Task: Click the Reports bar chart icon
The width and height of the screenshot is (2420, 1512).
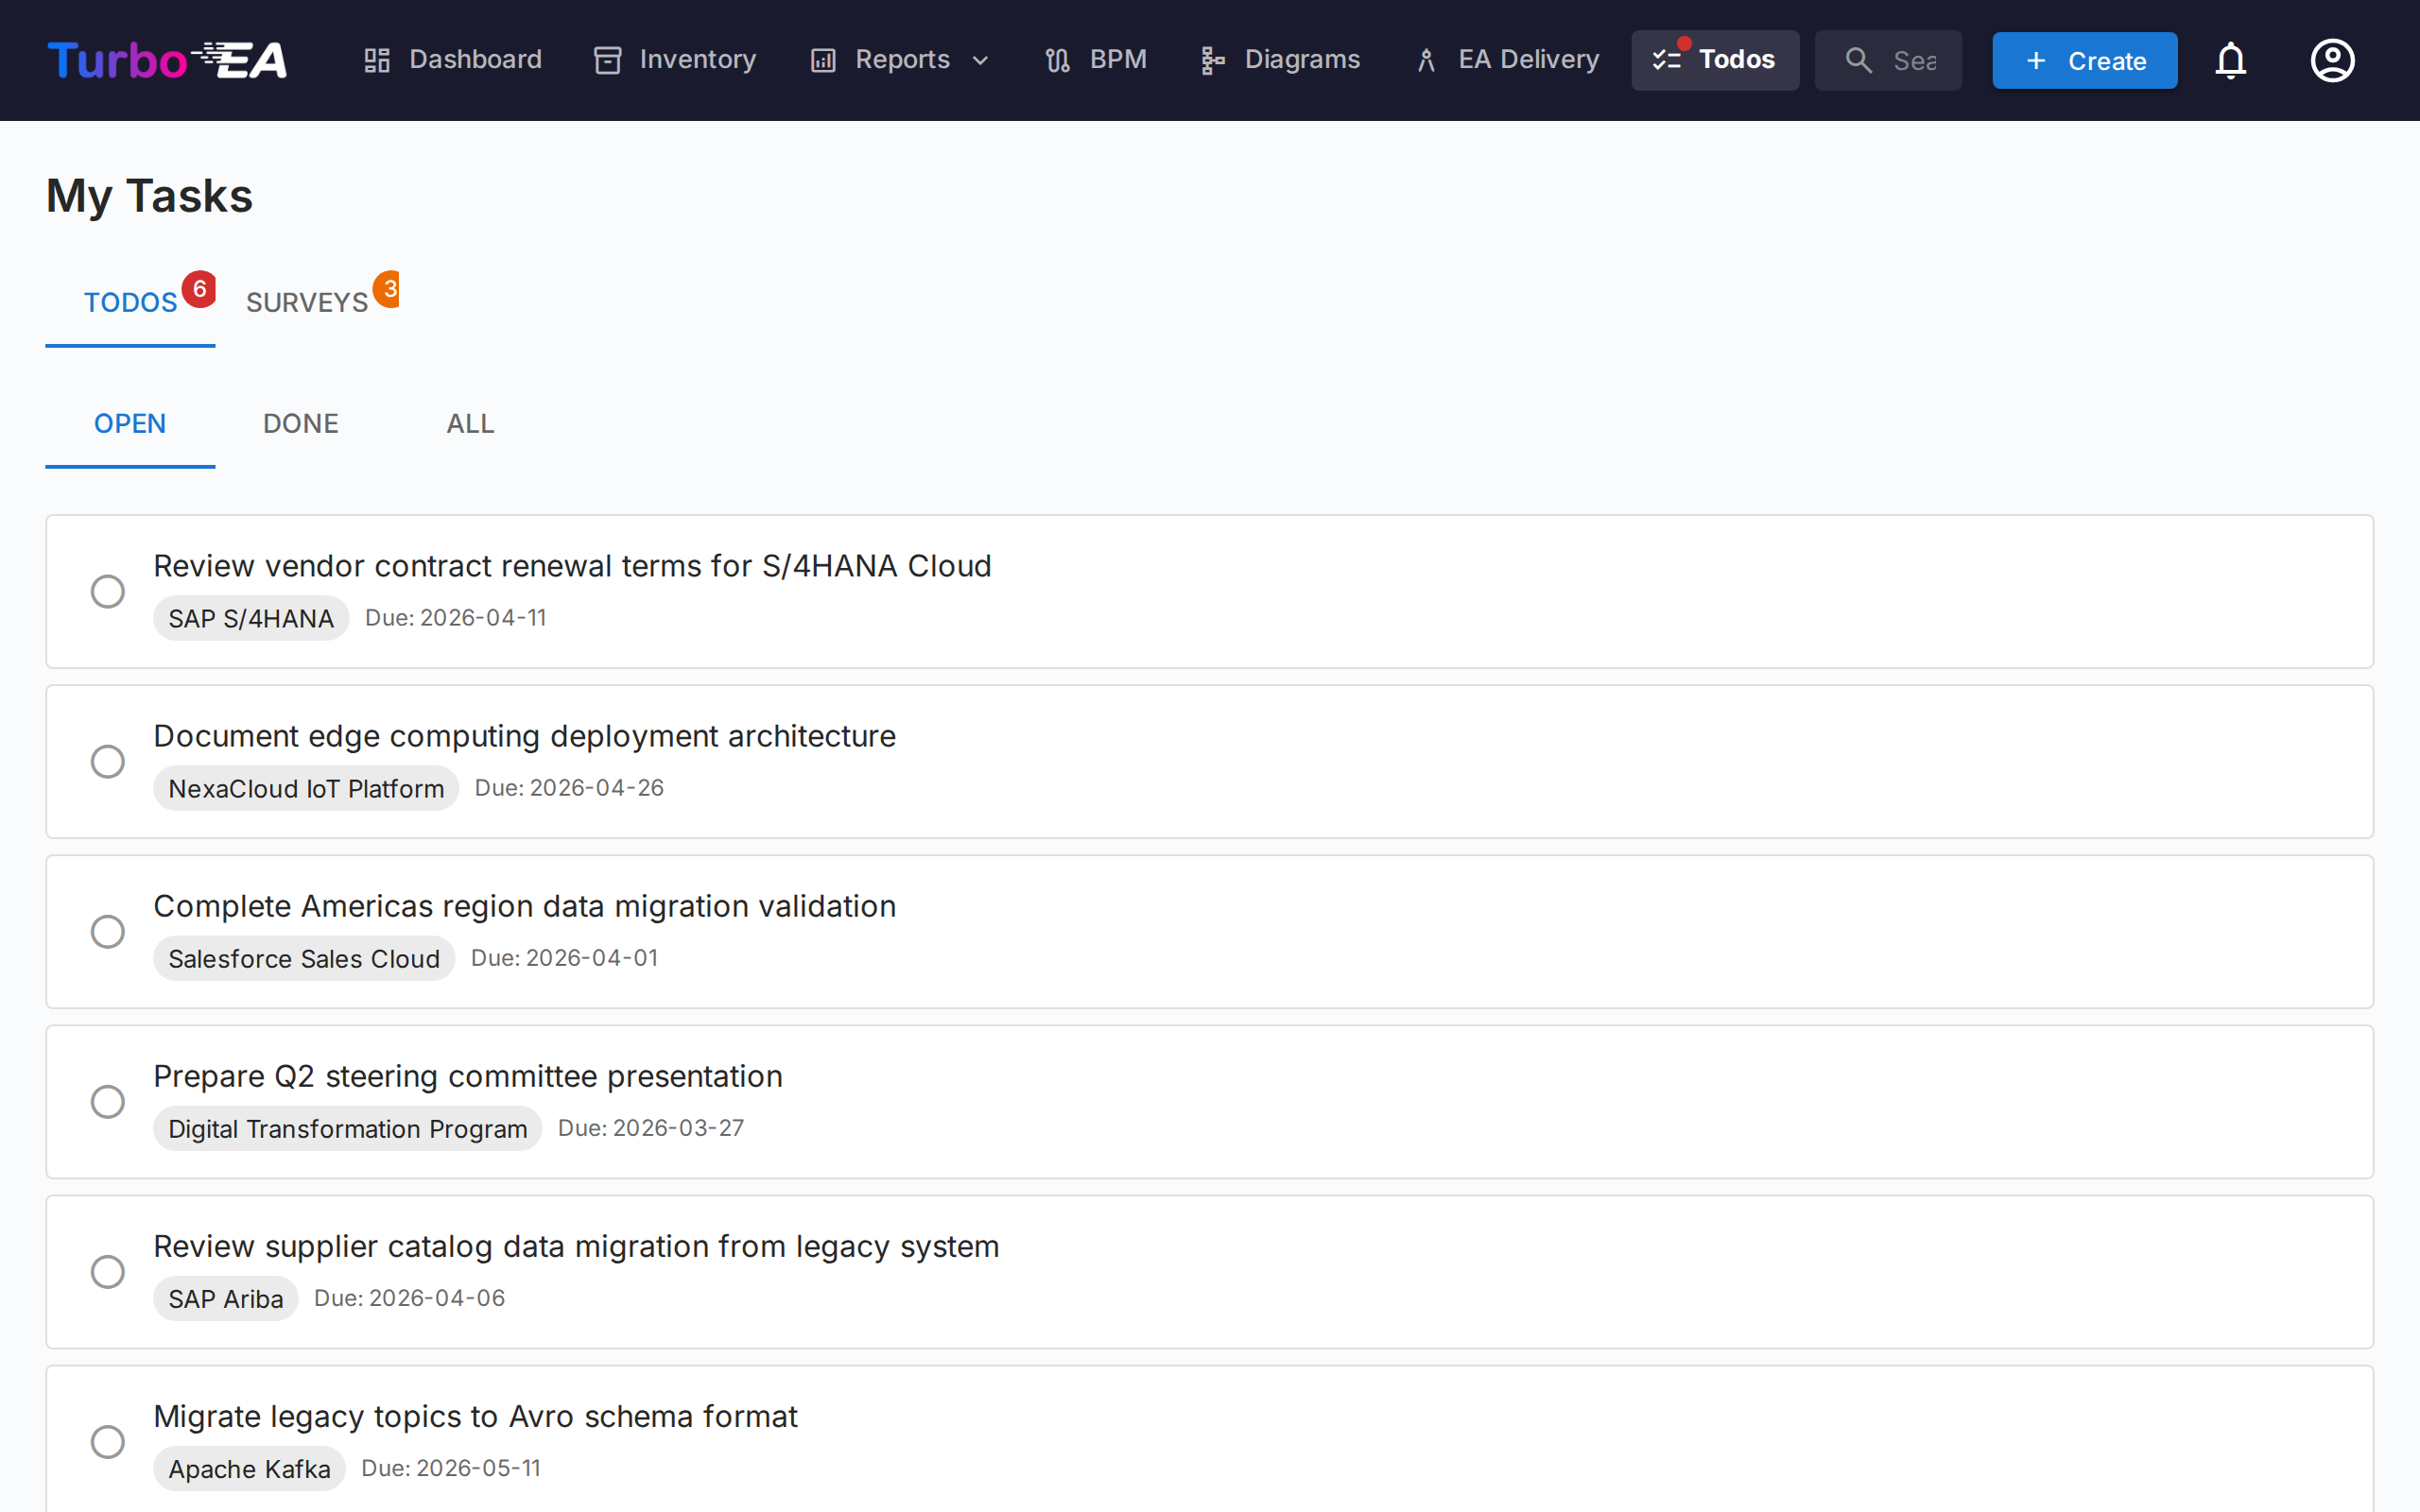Action: point(823,60)
